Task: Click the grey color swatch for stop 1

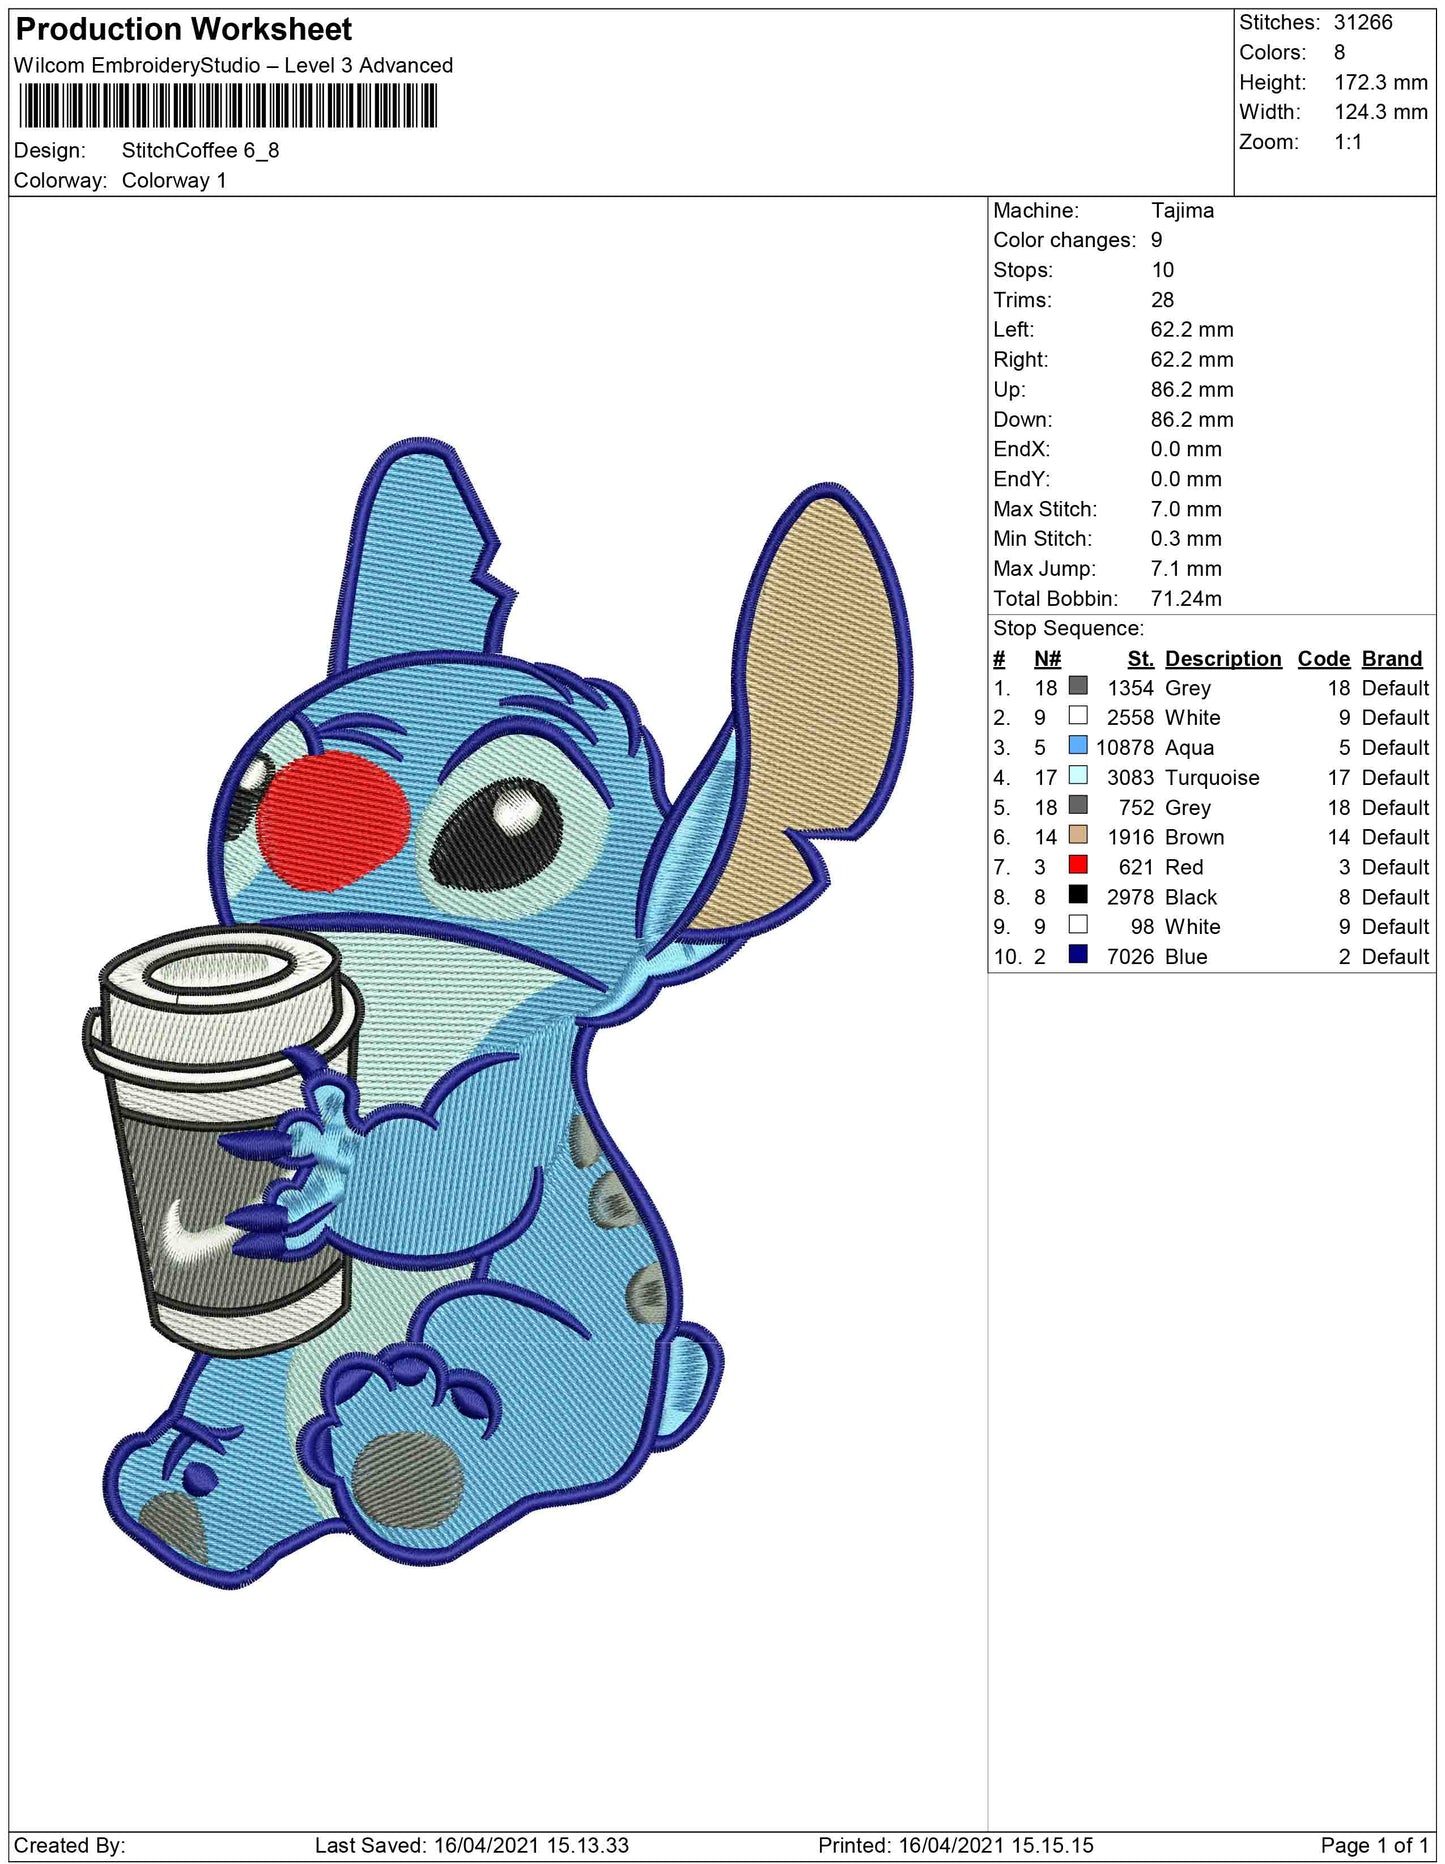Action: [1078, 686]
